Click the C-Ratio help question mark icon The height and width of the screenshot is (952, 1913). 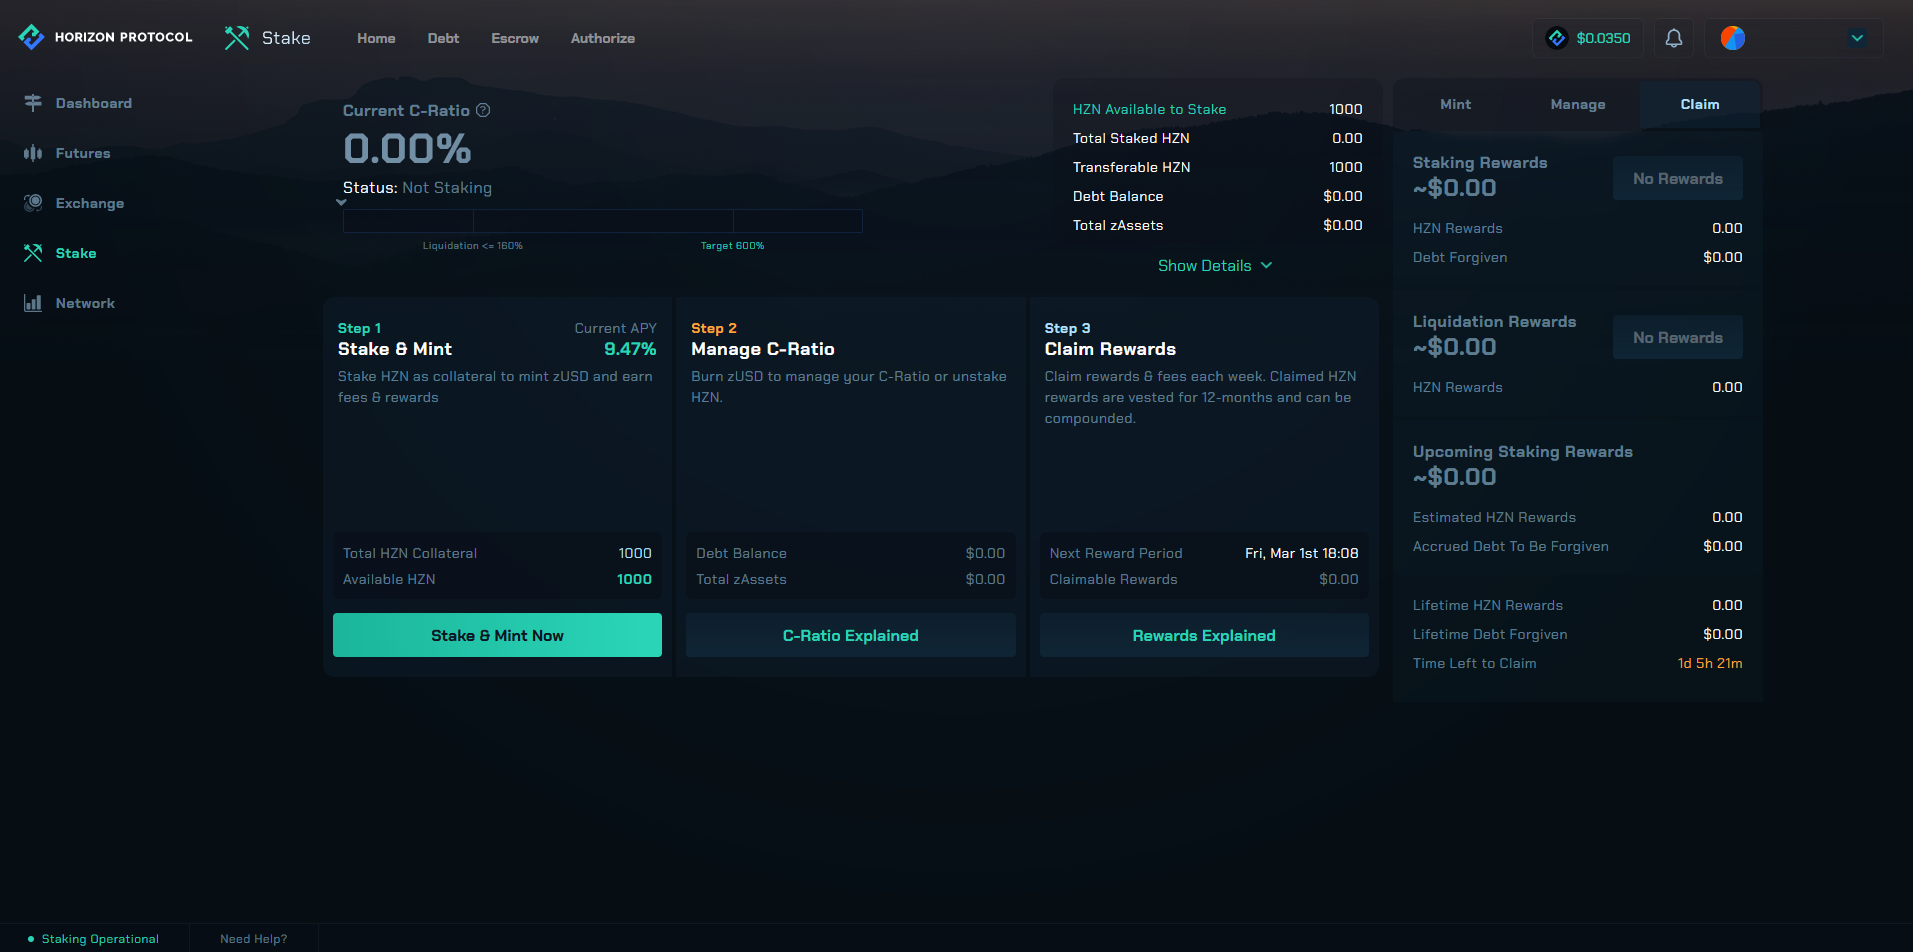coord(483,110)
